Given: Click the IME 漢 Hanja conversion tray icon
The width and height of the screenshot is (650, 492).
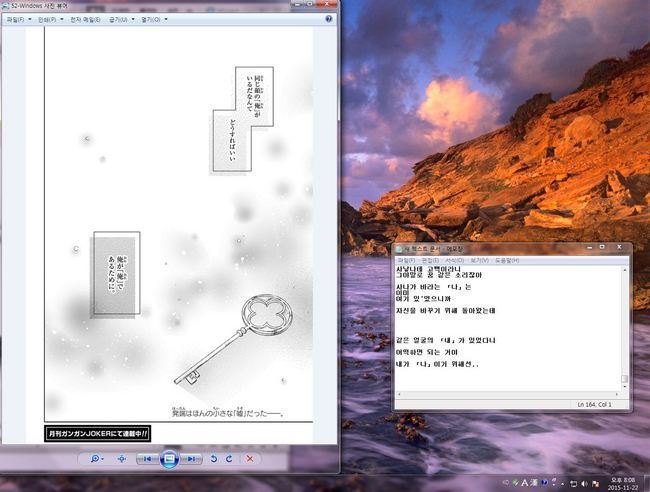Looking at the screenshot, I should [x=534, y=483].
